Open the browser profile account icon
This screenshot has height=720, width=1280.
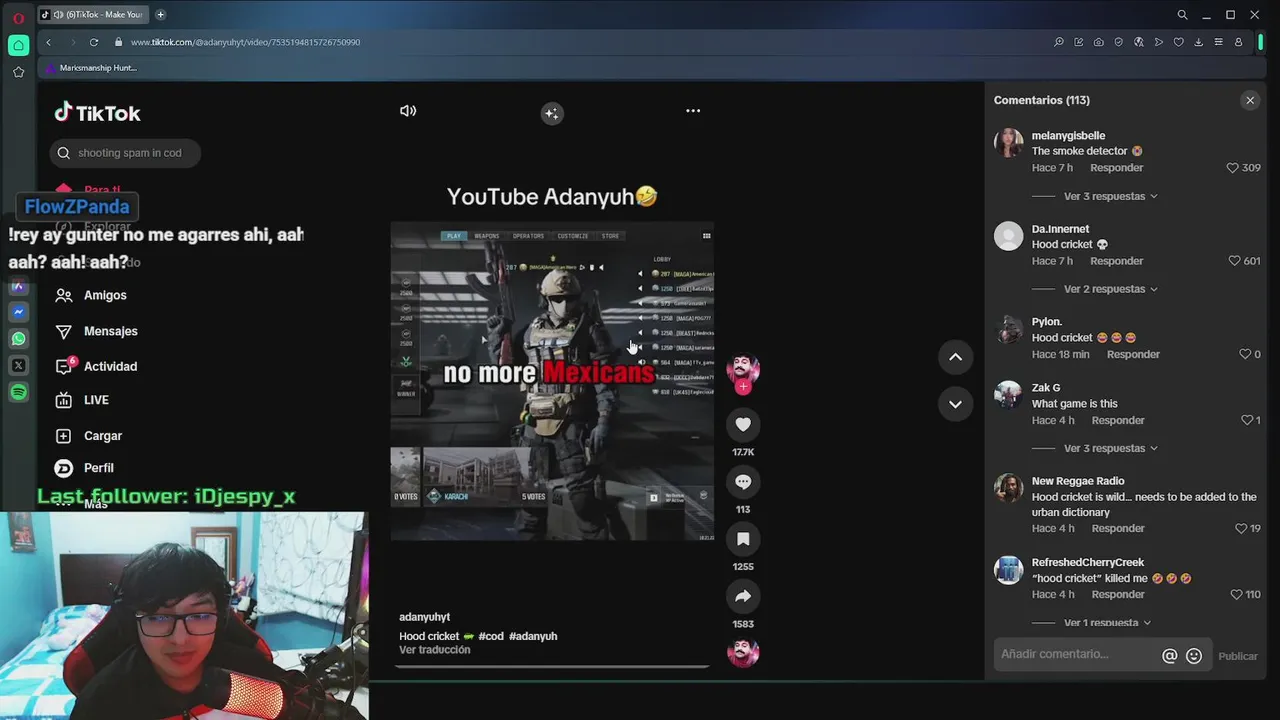tap(1238, 42)
